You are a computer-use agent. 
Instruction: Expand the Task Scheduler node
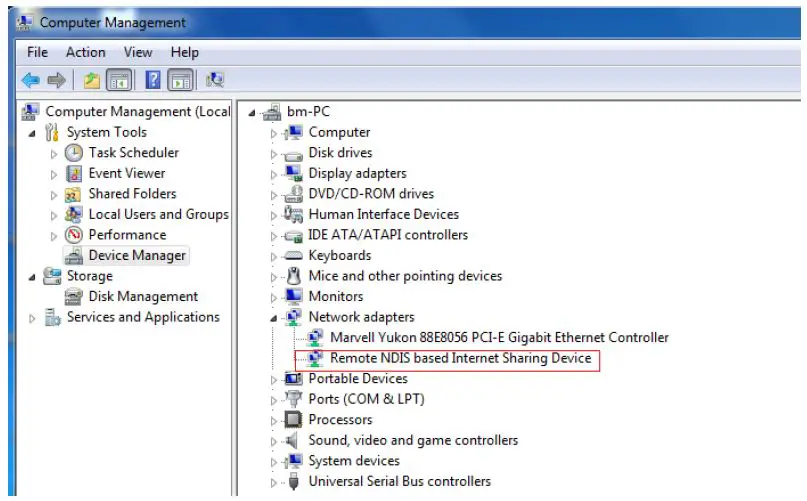pyautogui.click(x=54, y=153)
